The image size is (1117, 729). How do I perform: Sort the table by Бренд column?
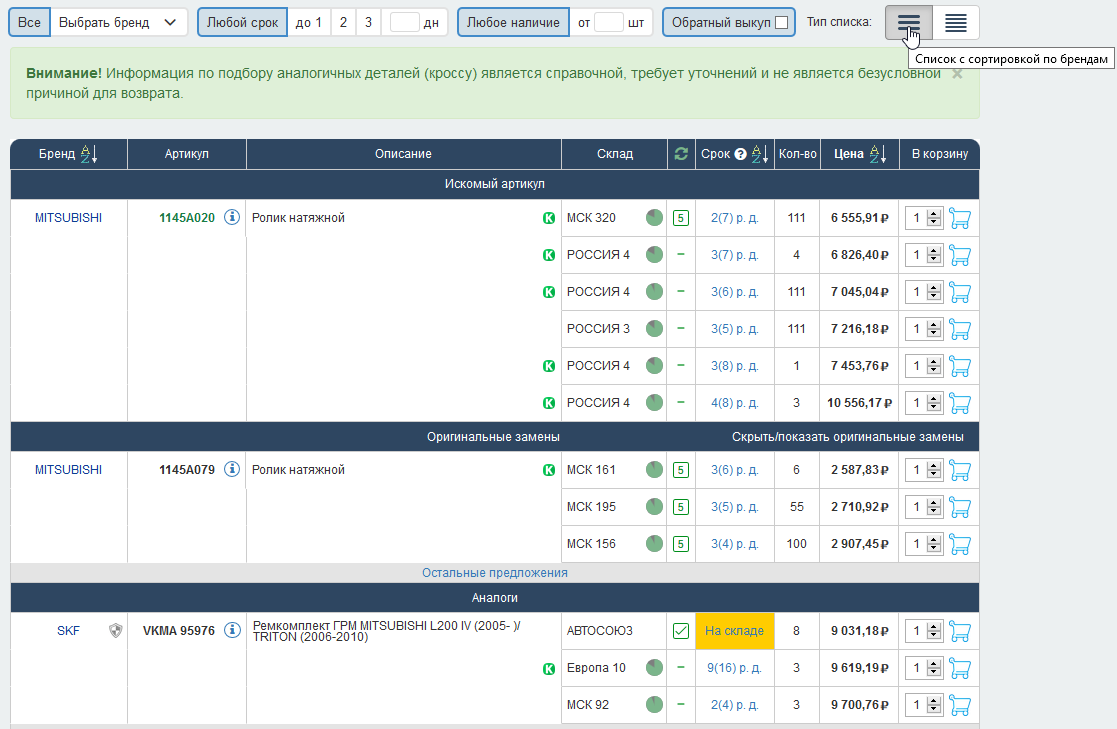coord(88,154)
